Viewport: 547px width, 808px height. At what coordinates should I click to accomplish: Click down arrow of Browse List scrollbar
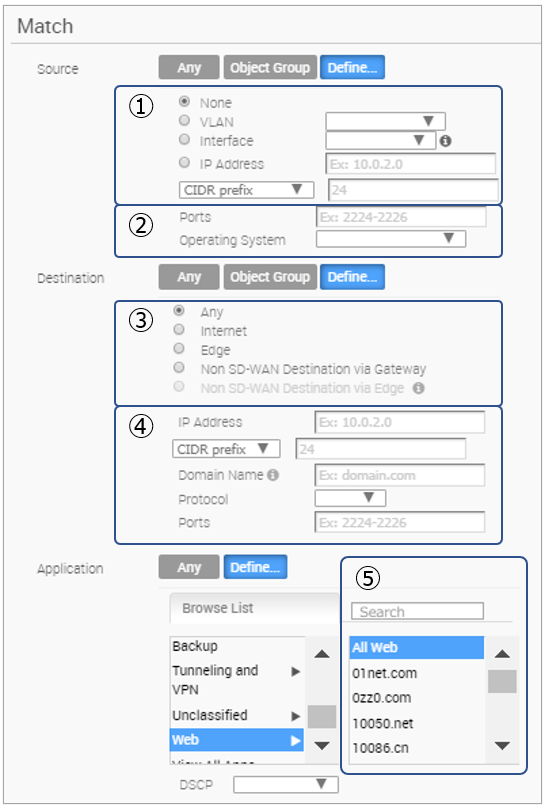[x=322, y=745]
